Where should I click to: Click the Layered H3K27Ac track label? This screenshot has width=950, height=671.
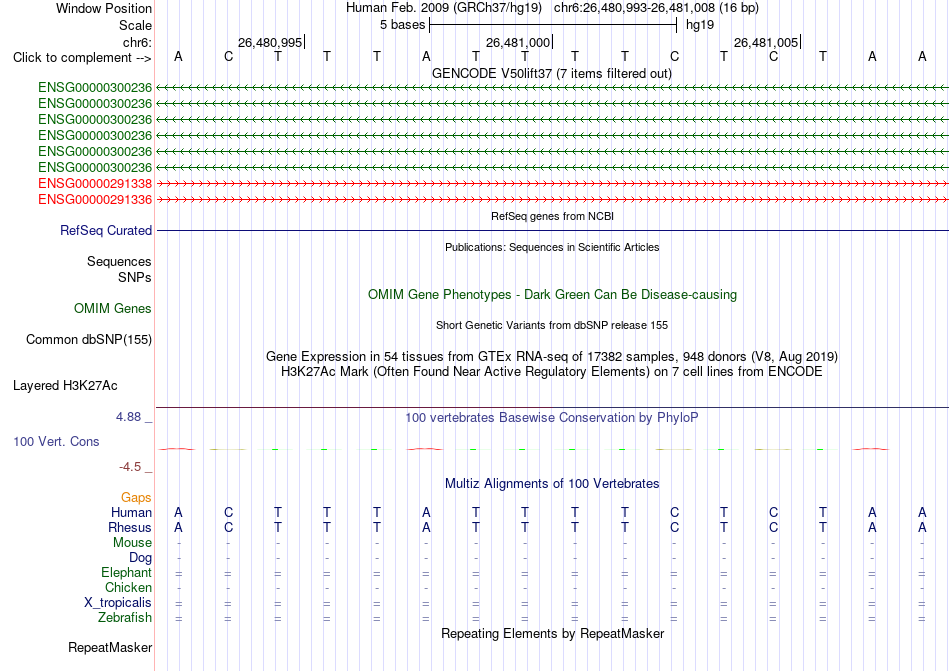point(65,386)
